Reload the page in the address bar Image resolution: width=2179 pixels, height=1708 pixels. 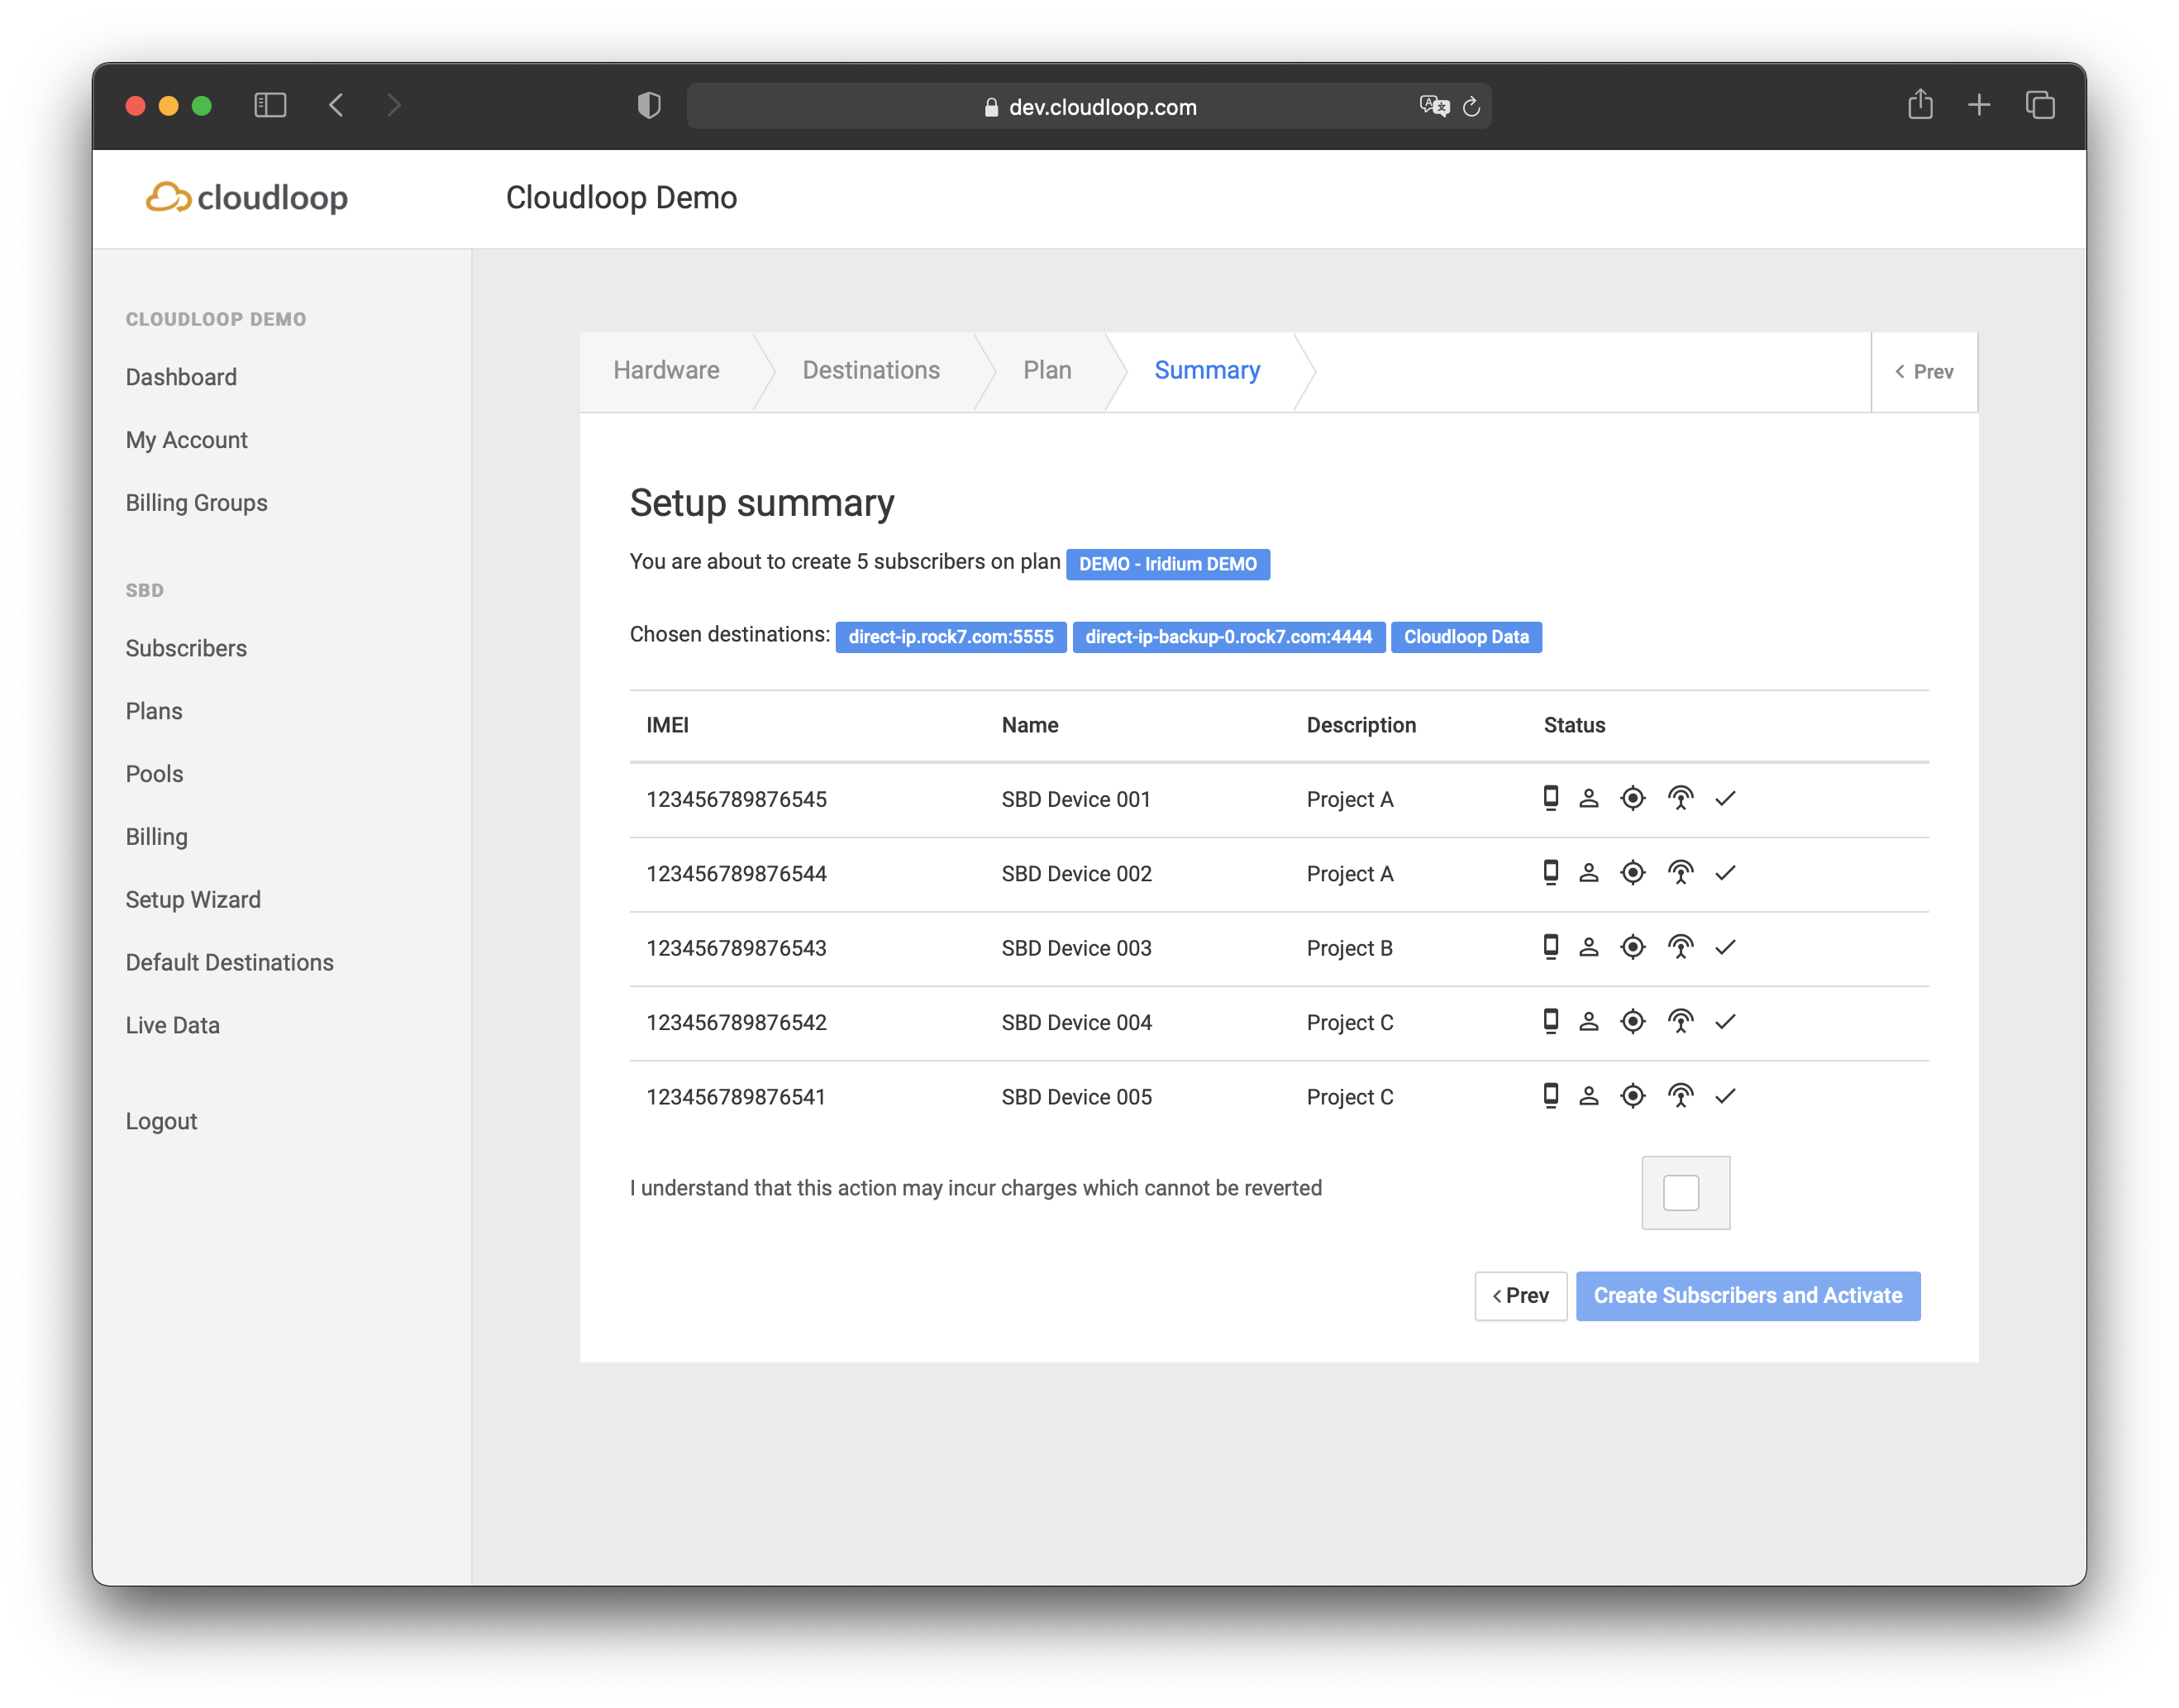click(1471, 106)
